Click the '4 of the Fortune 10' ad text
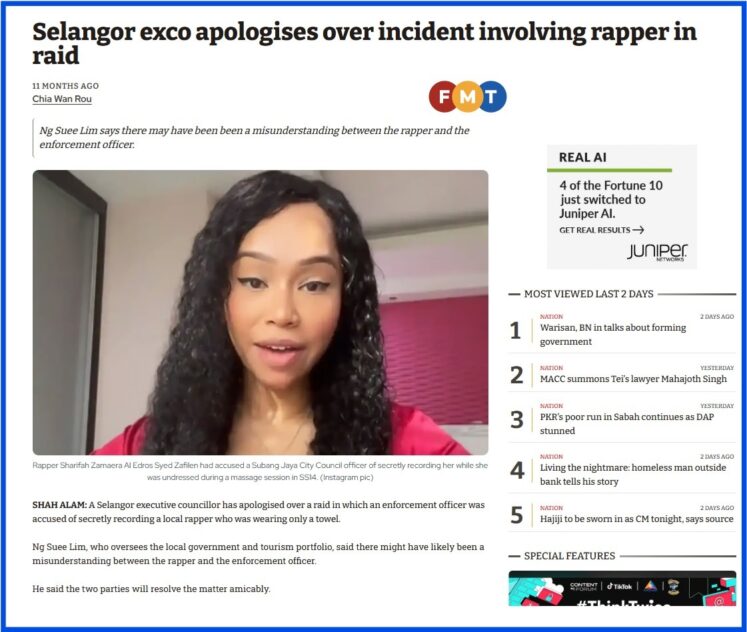The width and height of the screenshot is (747, 632). [611, 199]
